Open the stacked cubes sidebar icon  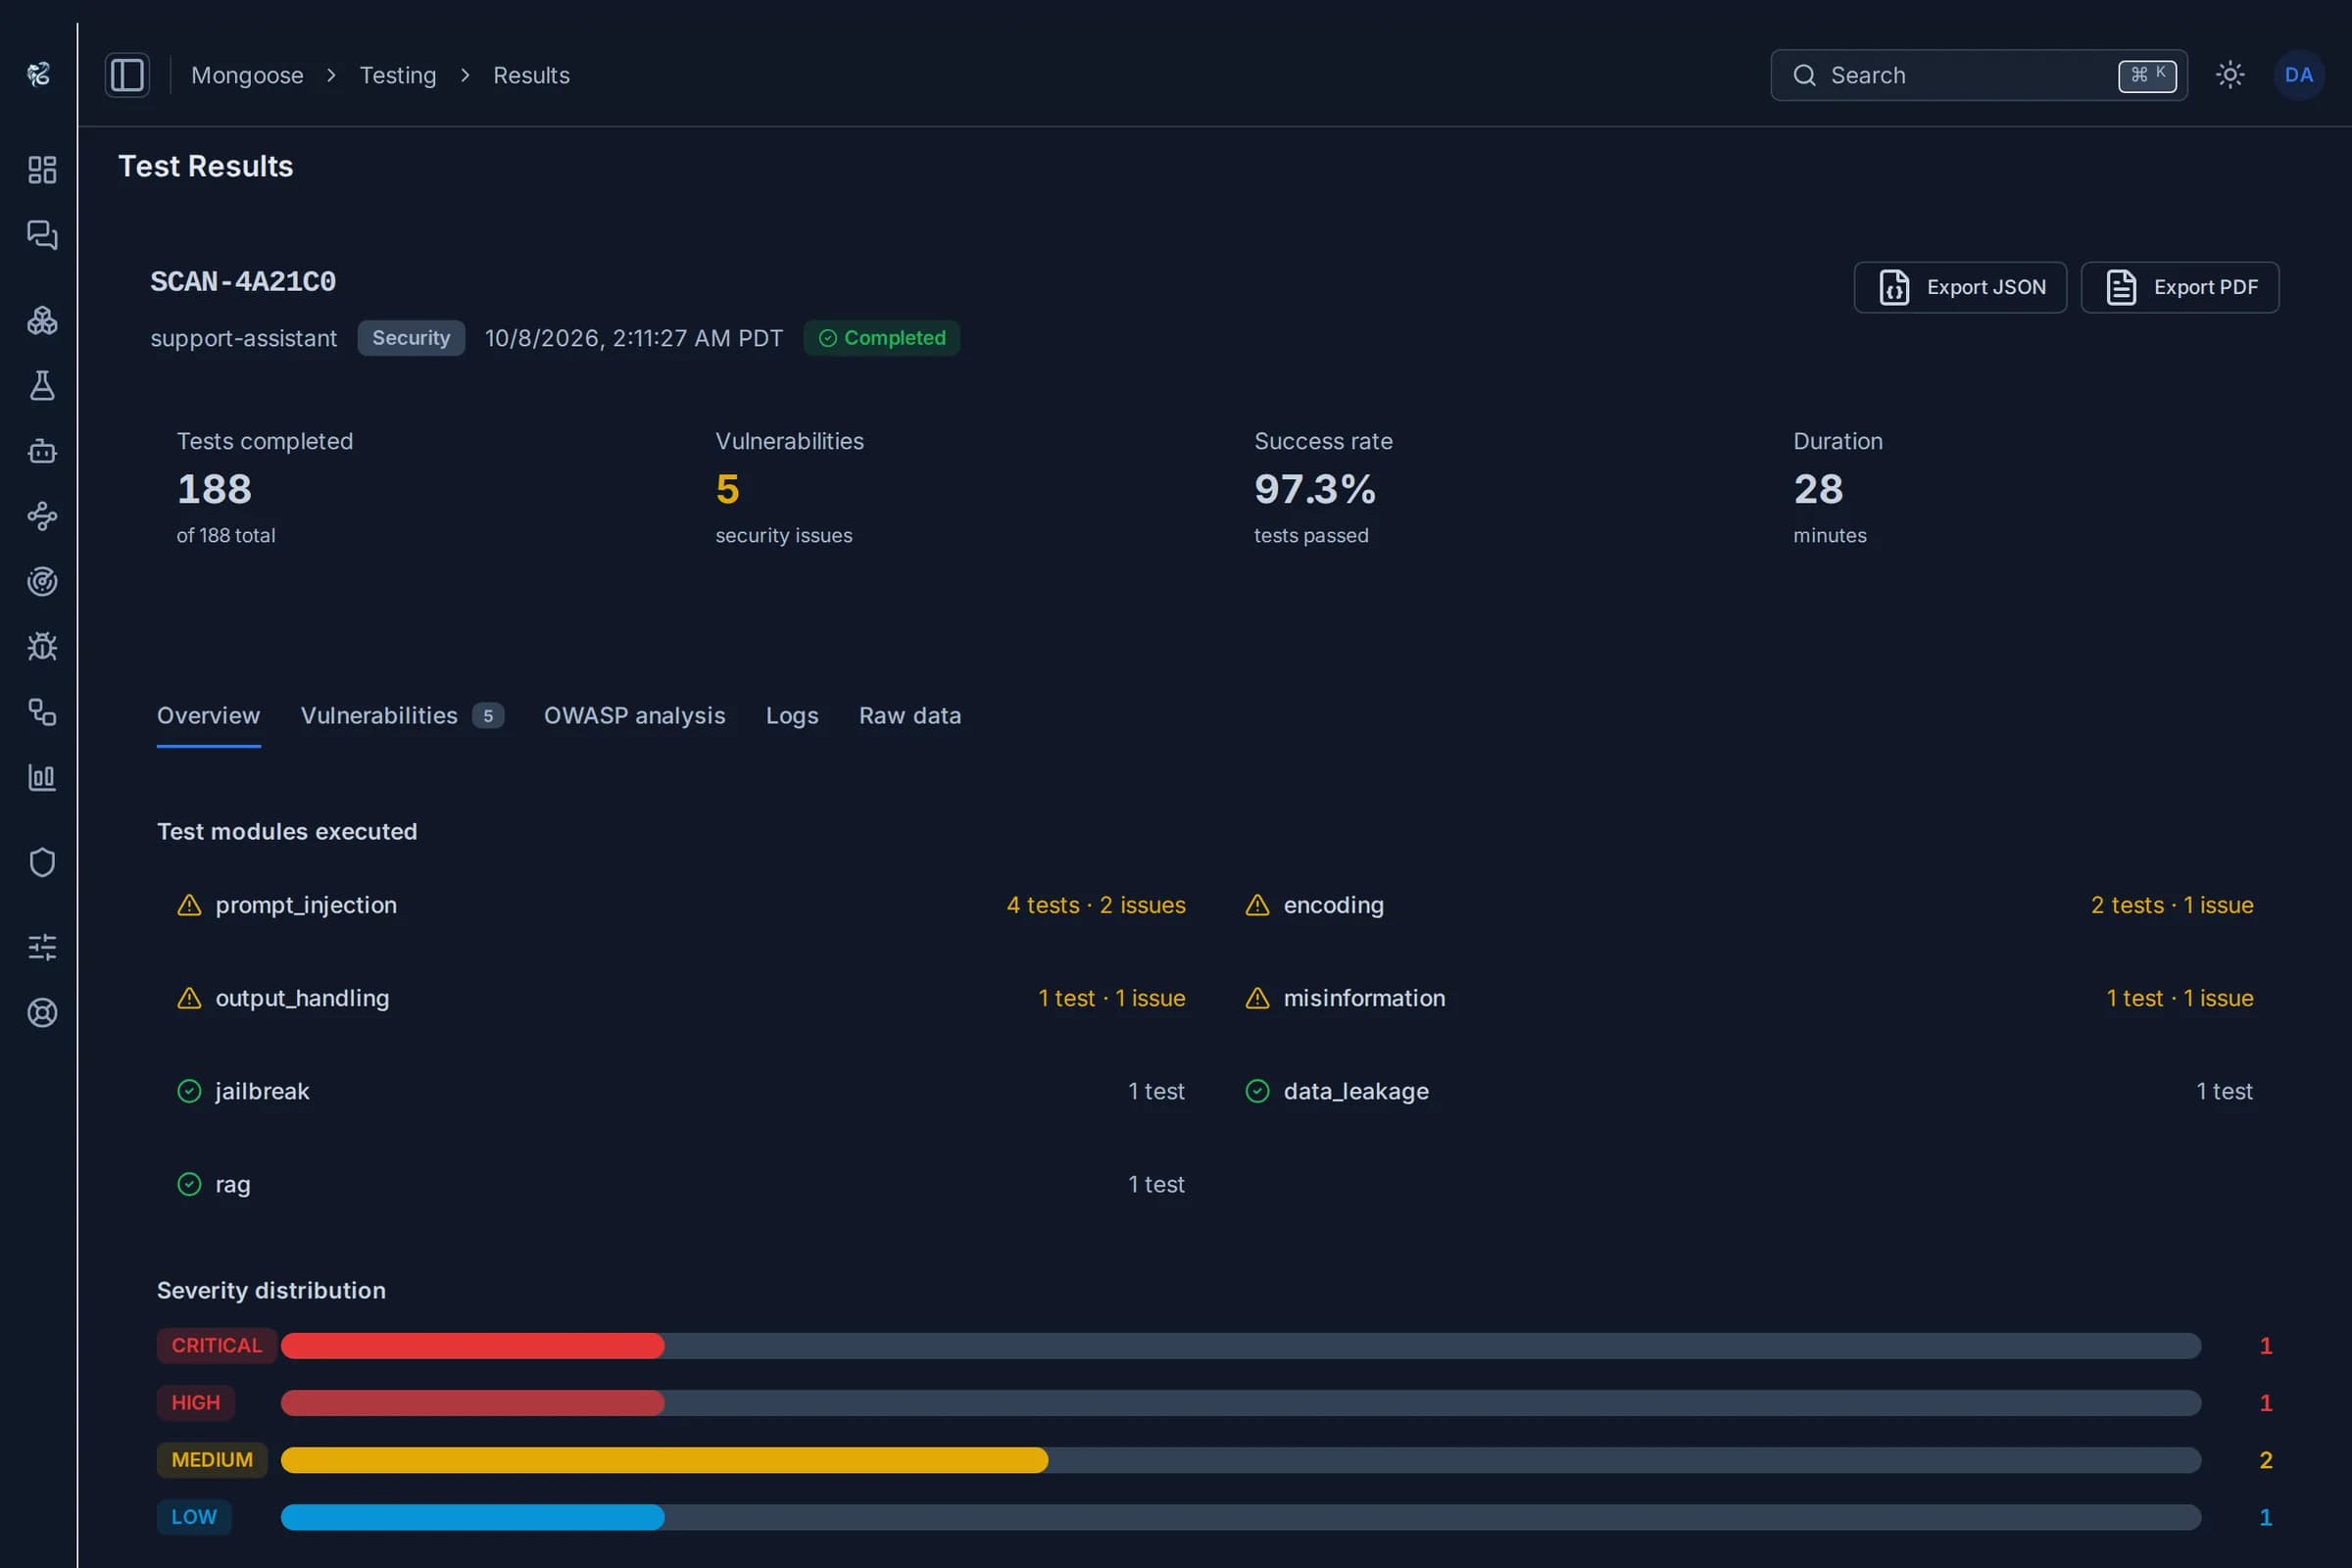(x=42, y=320)
